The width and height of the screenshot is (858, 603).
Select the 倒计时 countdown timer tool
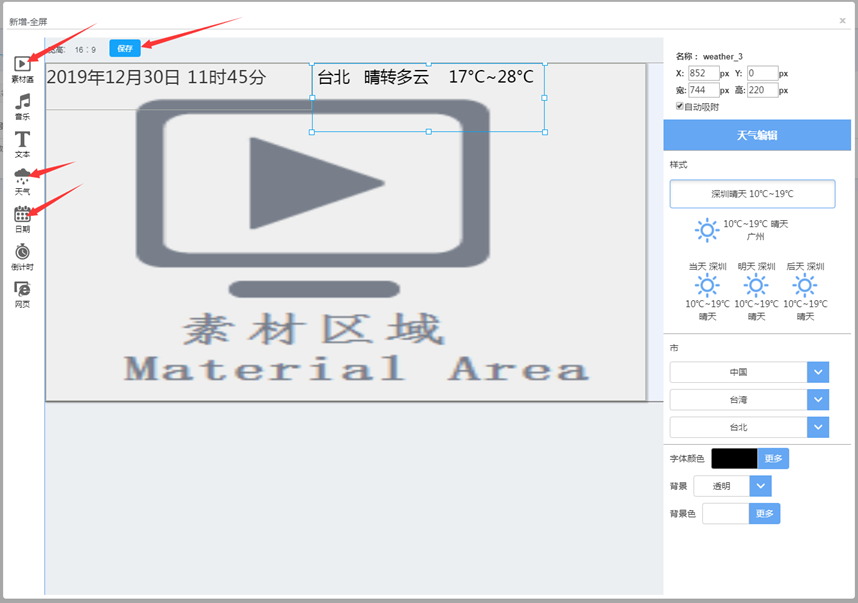pyautogui.click(x=22, y=256)
